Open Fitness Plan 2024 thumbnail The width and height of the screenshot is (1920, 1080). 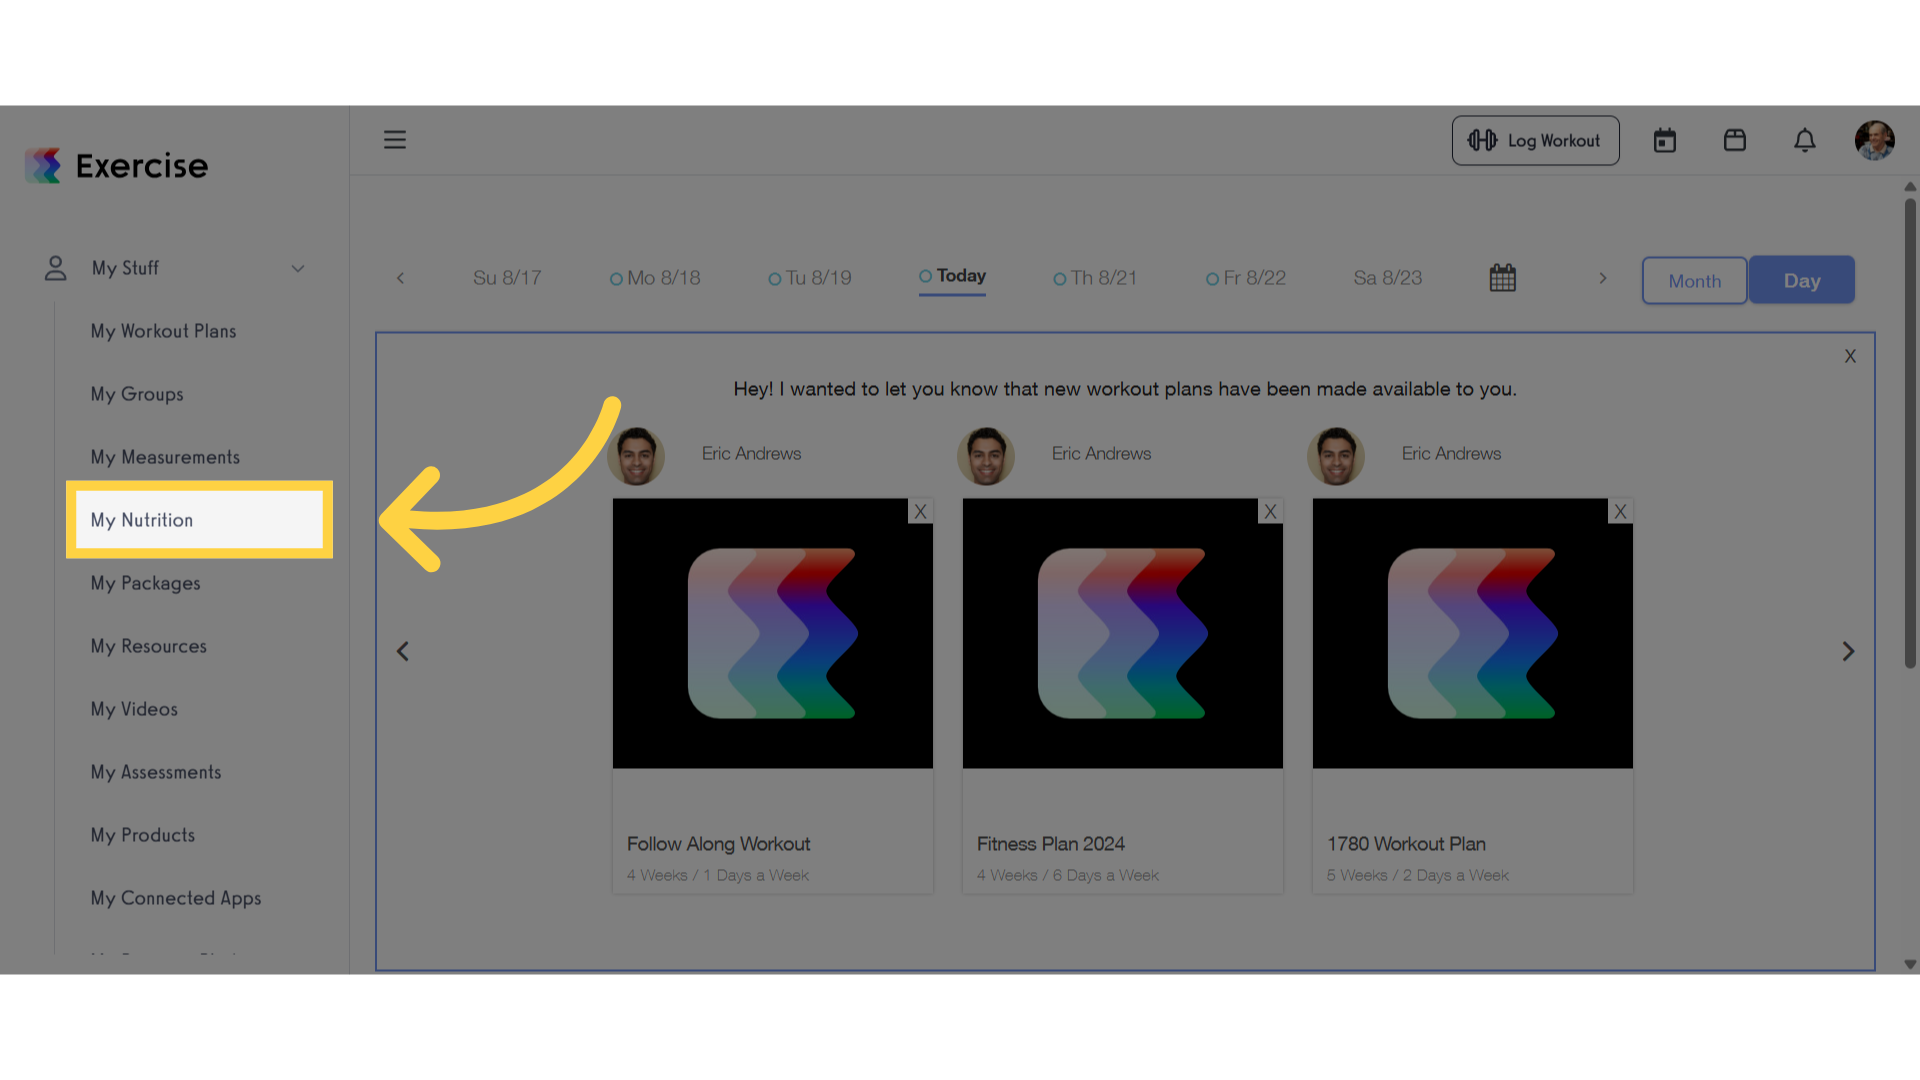[x=1123, y=634]
